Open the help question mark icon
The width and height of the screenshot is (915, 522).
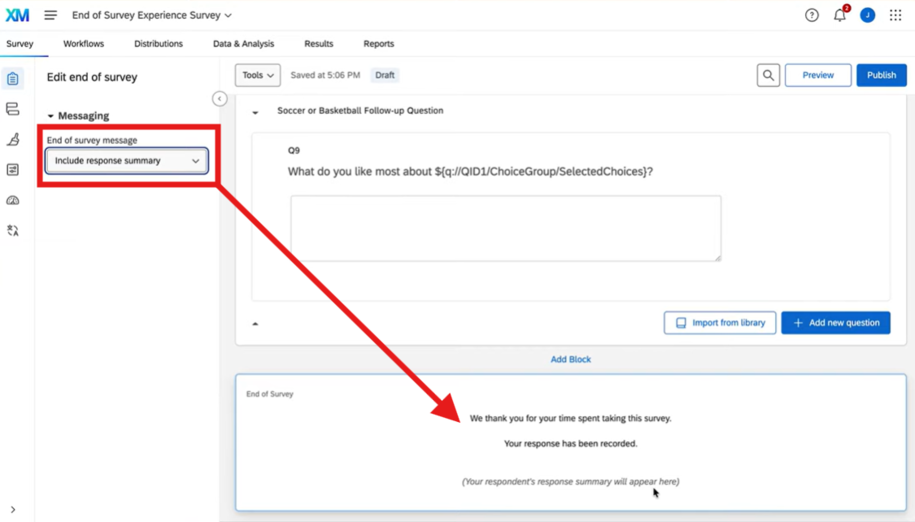pyautogui.click(x=812, y=15)
